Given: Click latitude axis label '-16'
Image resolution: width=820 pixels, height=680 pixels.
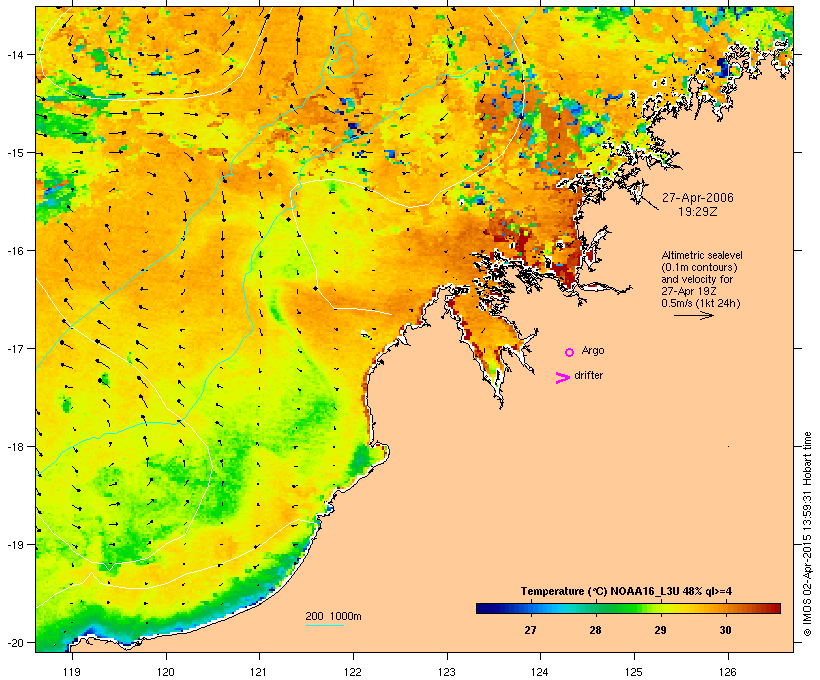Looking at the screenshot, I should (x=14, y=251).
